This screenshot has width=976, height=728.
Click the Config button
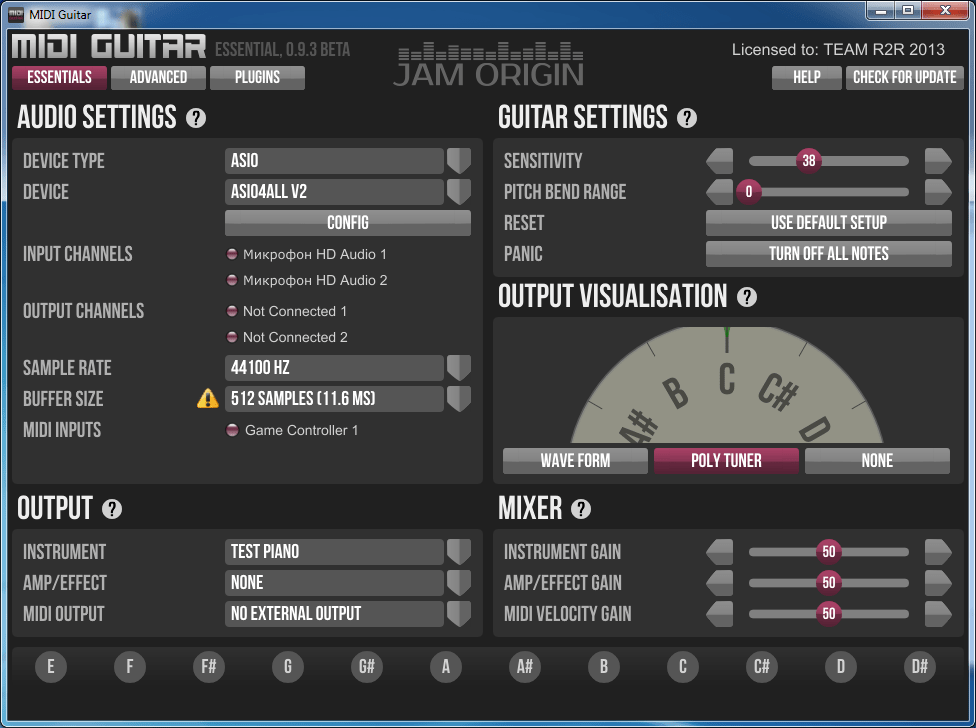[348, 223]
